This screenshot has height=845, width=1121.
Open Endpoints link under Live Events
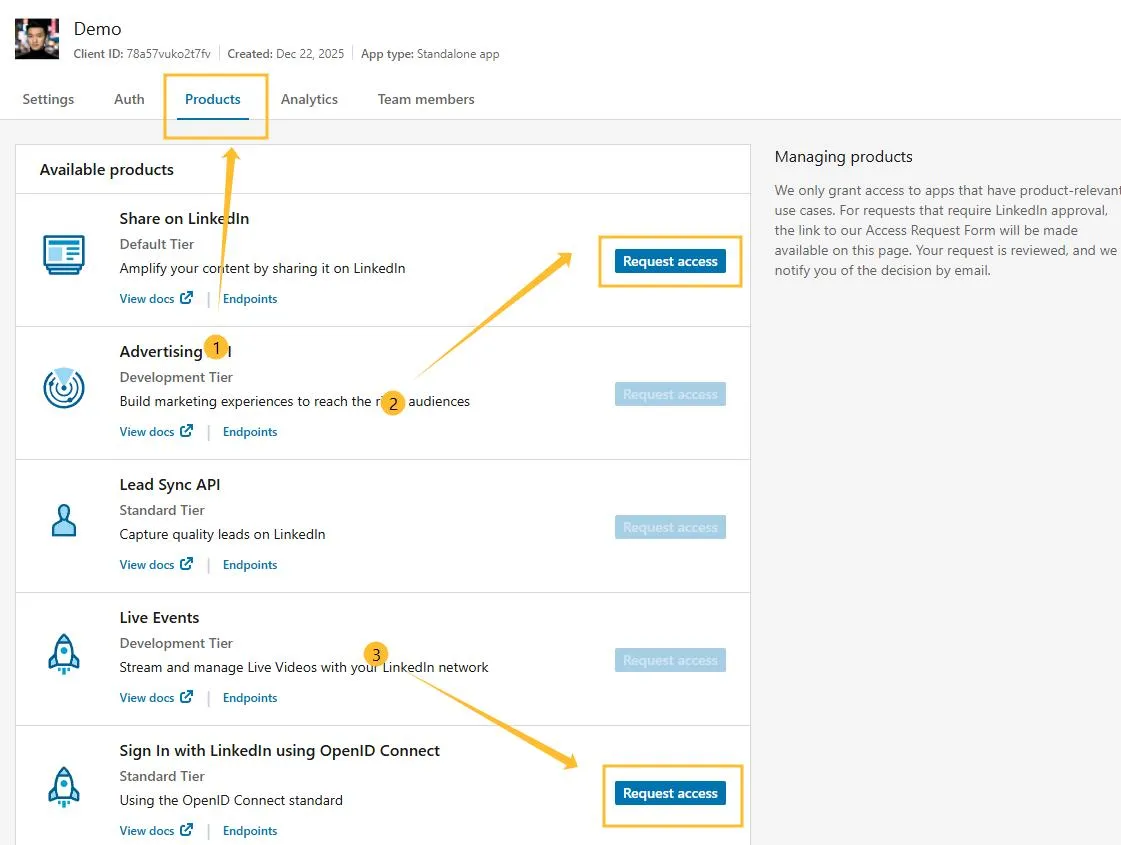(x=250, y=698)
